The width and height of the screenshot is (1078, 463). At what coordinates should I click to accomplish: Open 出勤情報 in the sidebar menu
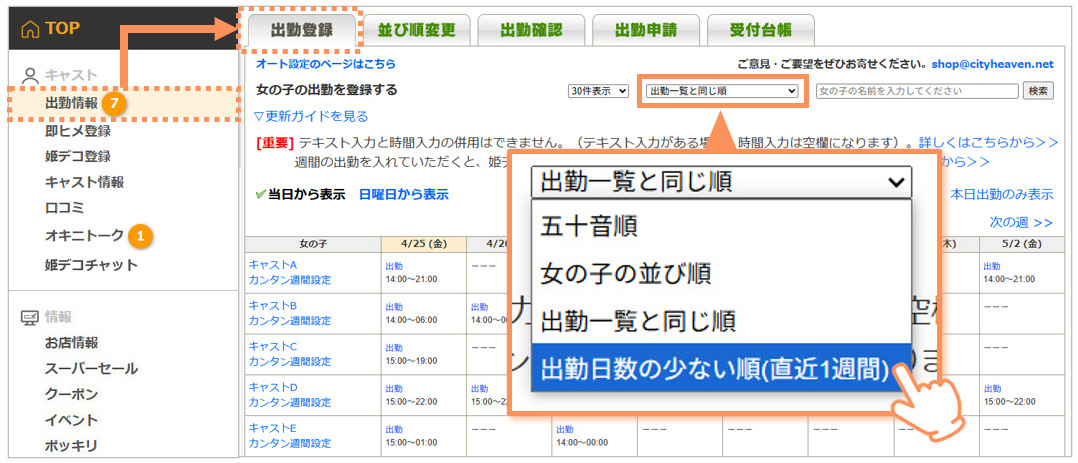tap(71, 104)
